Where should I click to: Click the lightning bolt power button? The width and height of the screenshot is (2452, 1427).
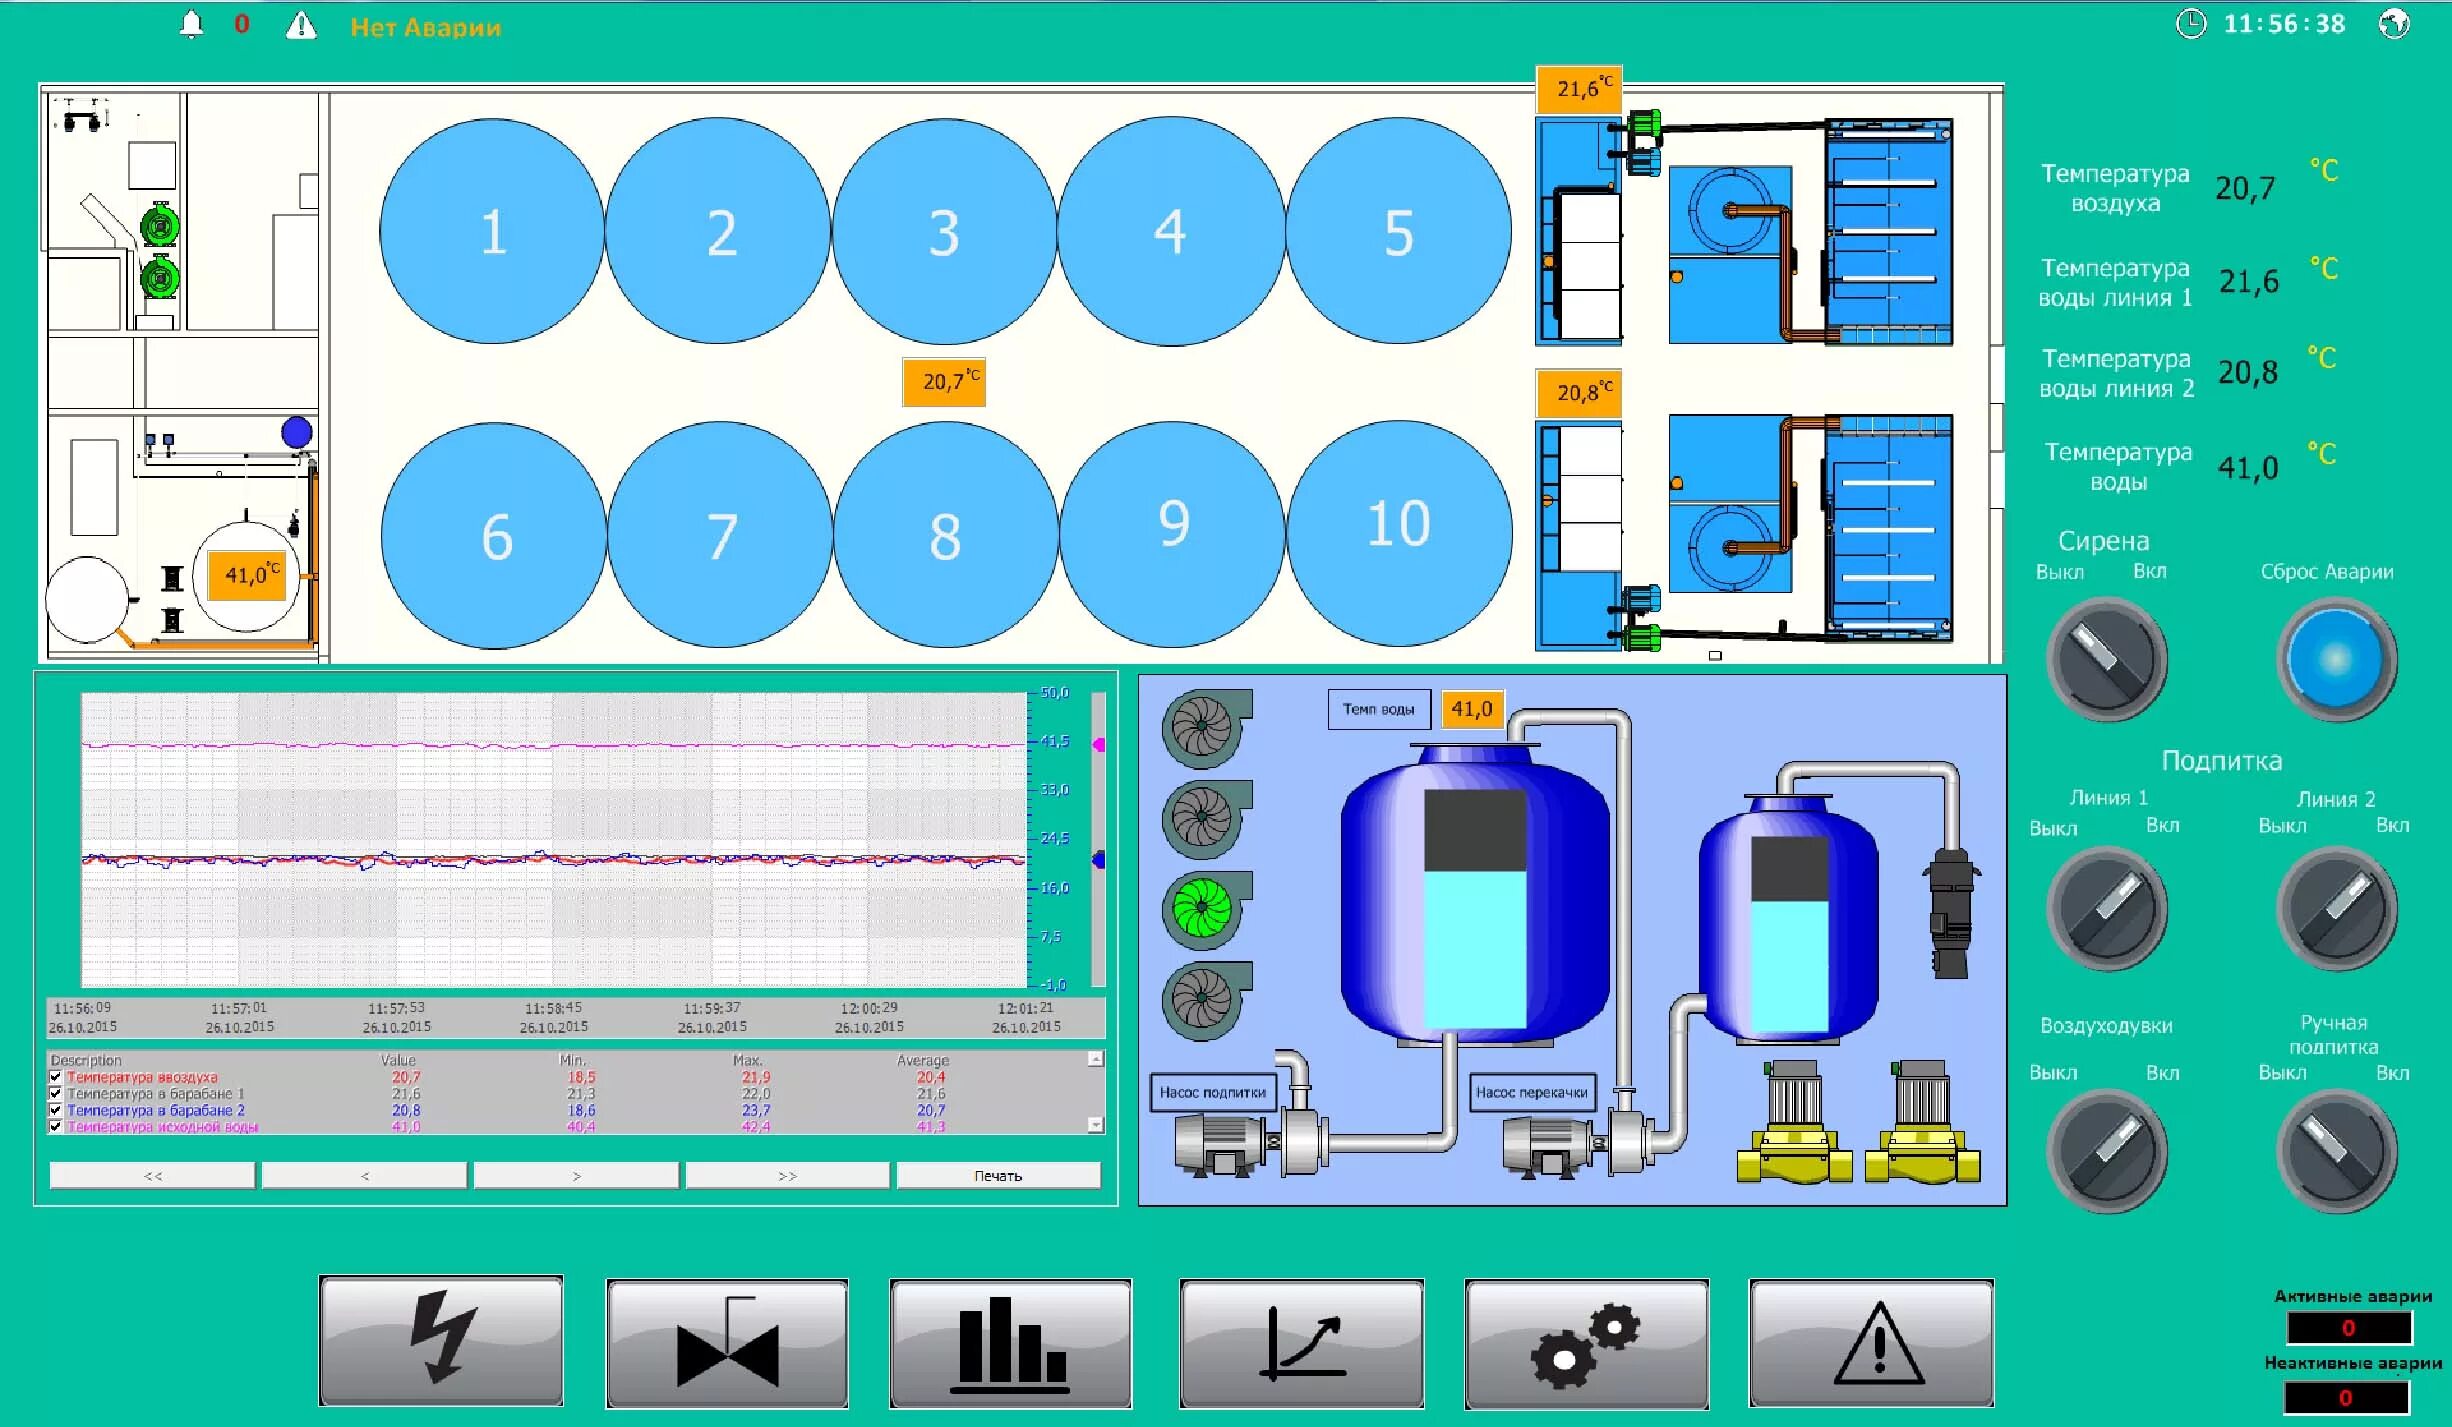[441, 1341]
